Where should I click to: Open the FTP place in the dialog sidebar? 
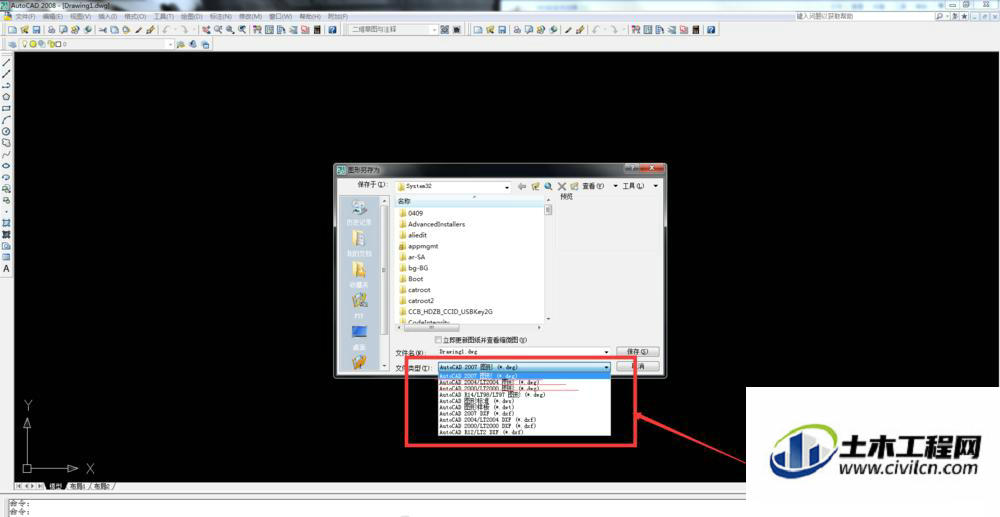359,305
